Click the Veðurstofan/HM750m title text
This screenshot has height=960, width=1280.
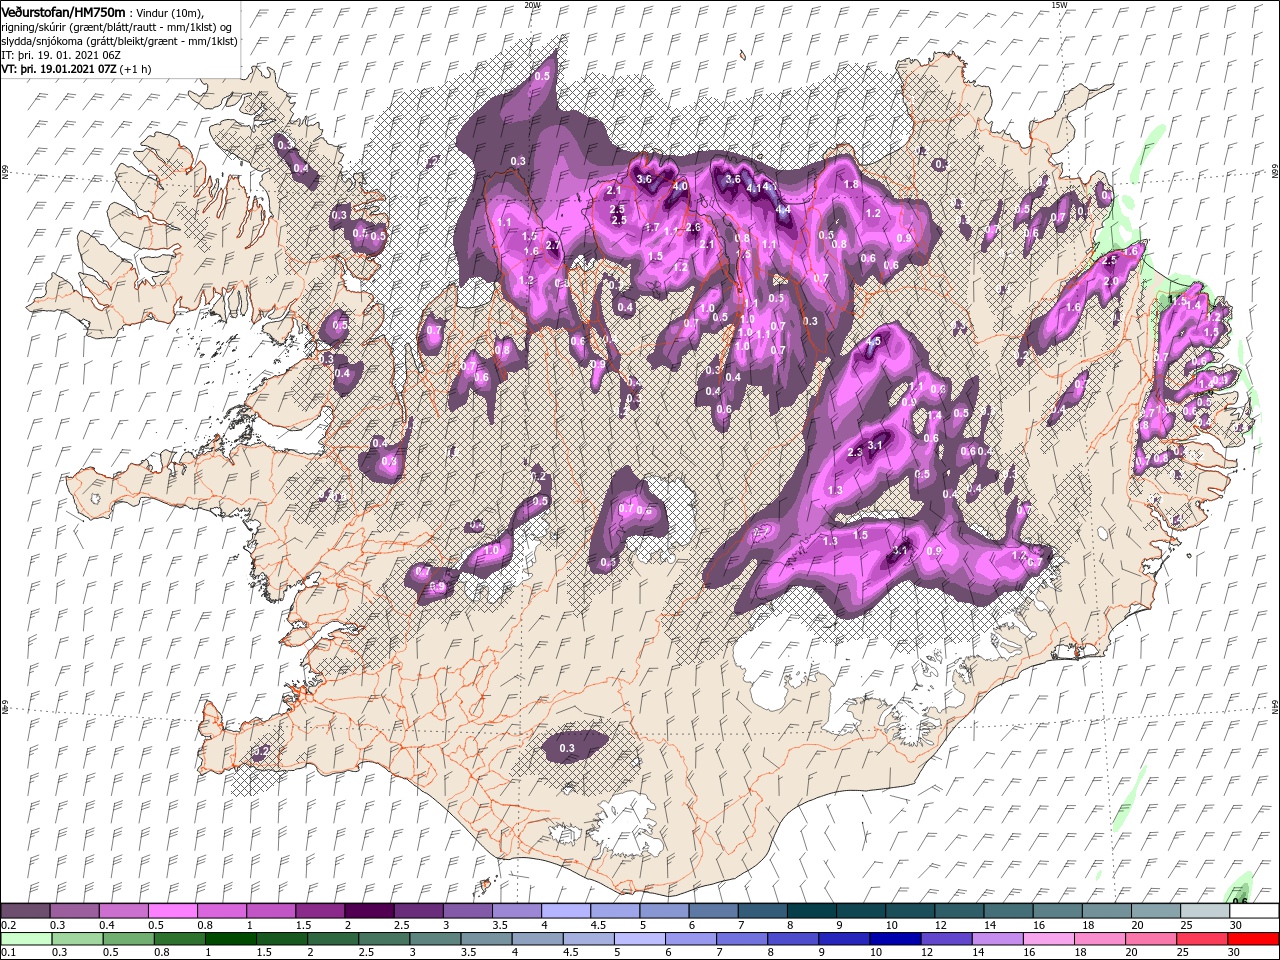click(x=64, y=12)
